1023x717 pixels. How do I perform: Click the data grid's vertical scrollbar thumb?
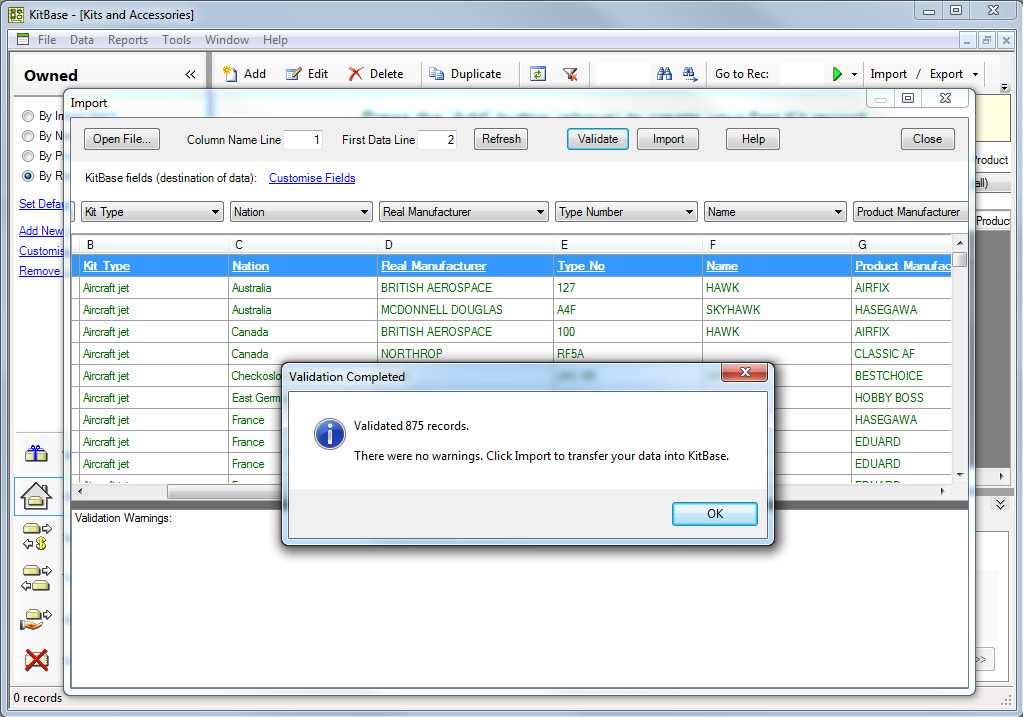pyautogui.click(x=960, y=259)
